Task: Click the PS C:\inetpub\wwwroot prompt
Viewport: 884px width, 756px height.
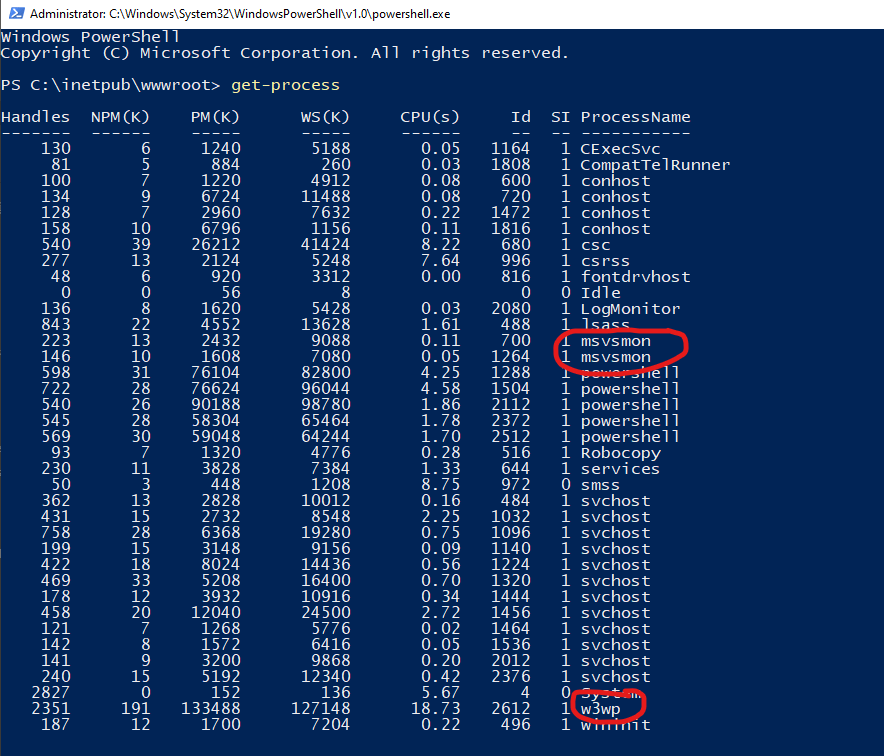Action: tap(111, 85)
